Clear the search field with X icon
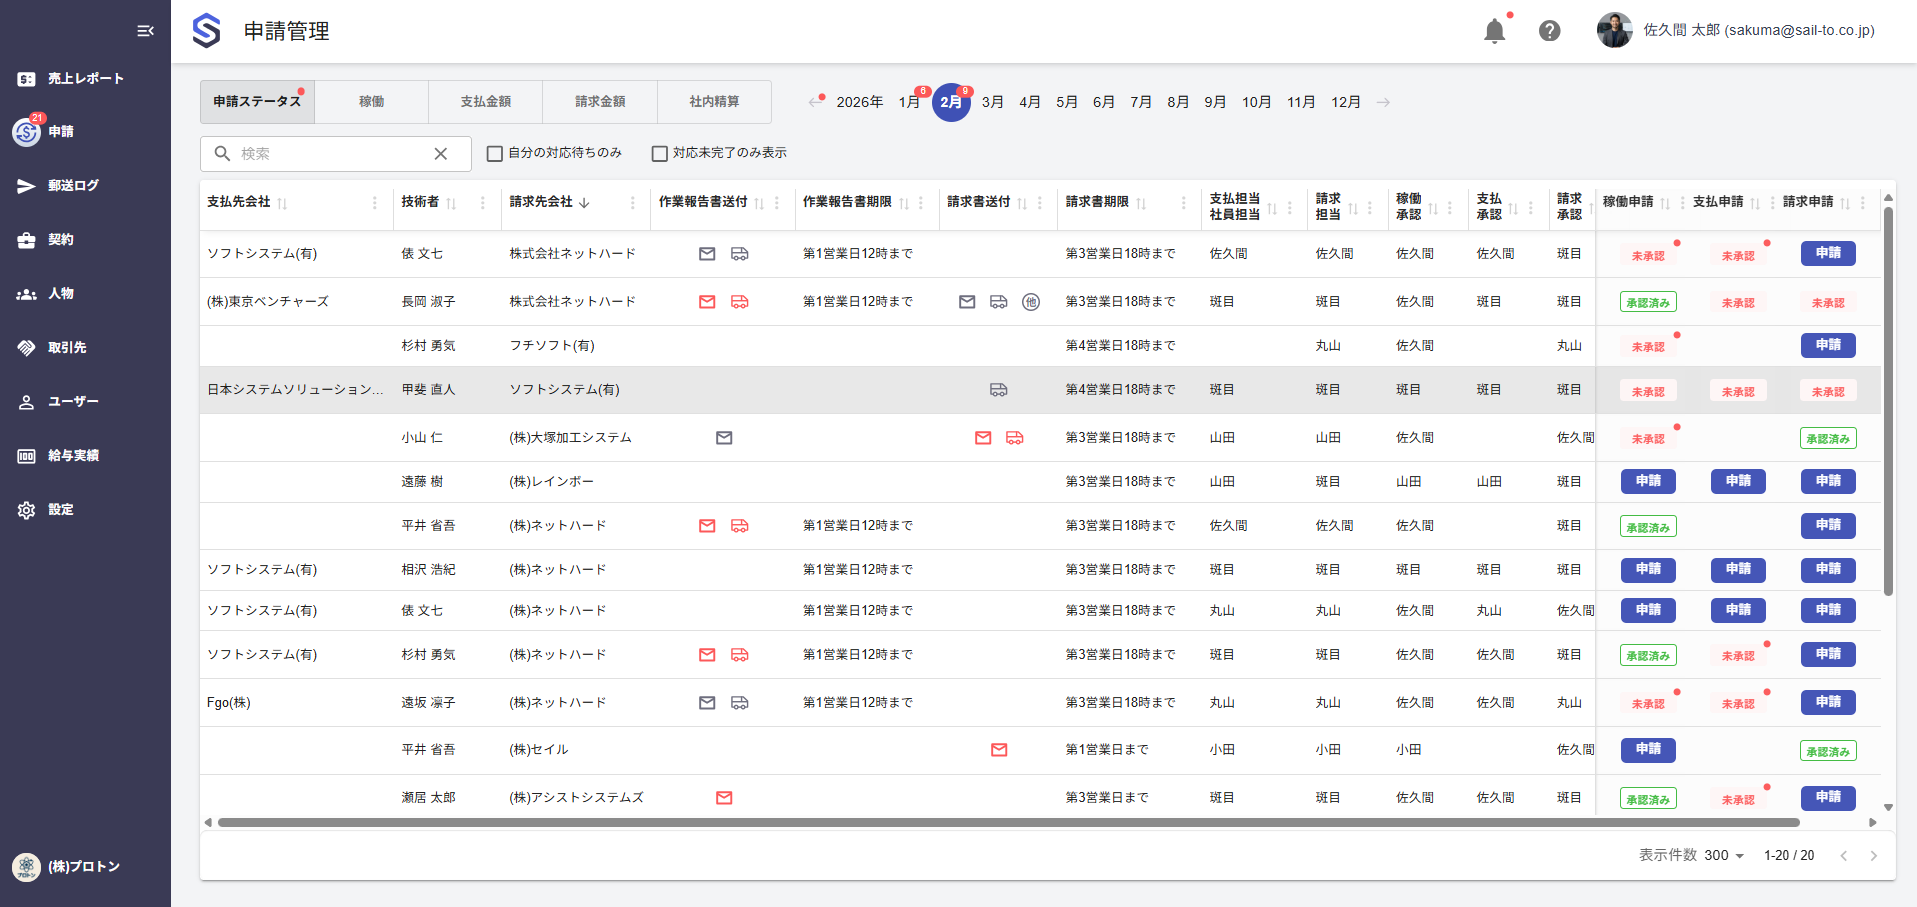Image resolution: width=1917 pixels, height=907 pixels. (x=440, y=154)
